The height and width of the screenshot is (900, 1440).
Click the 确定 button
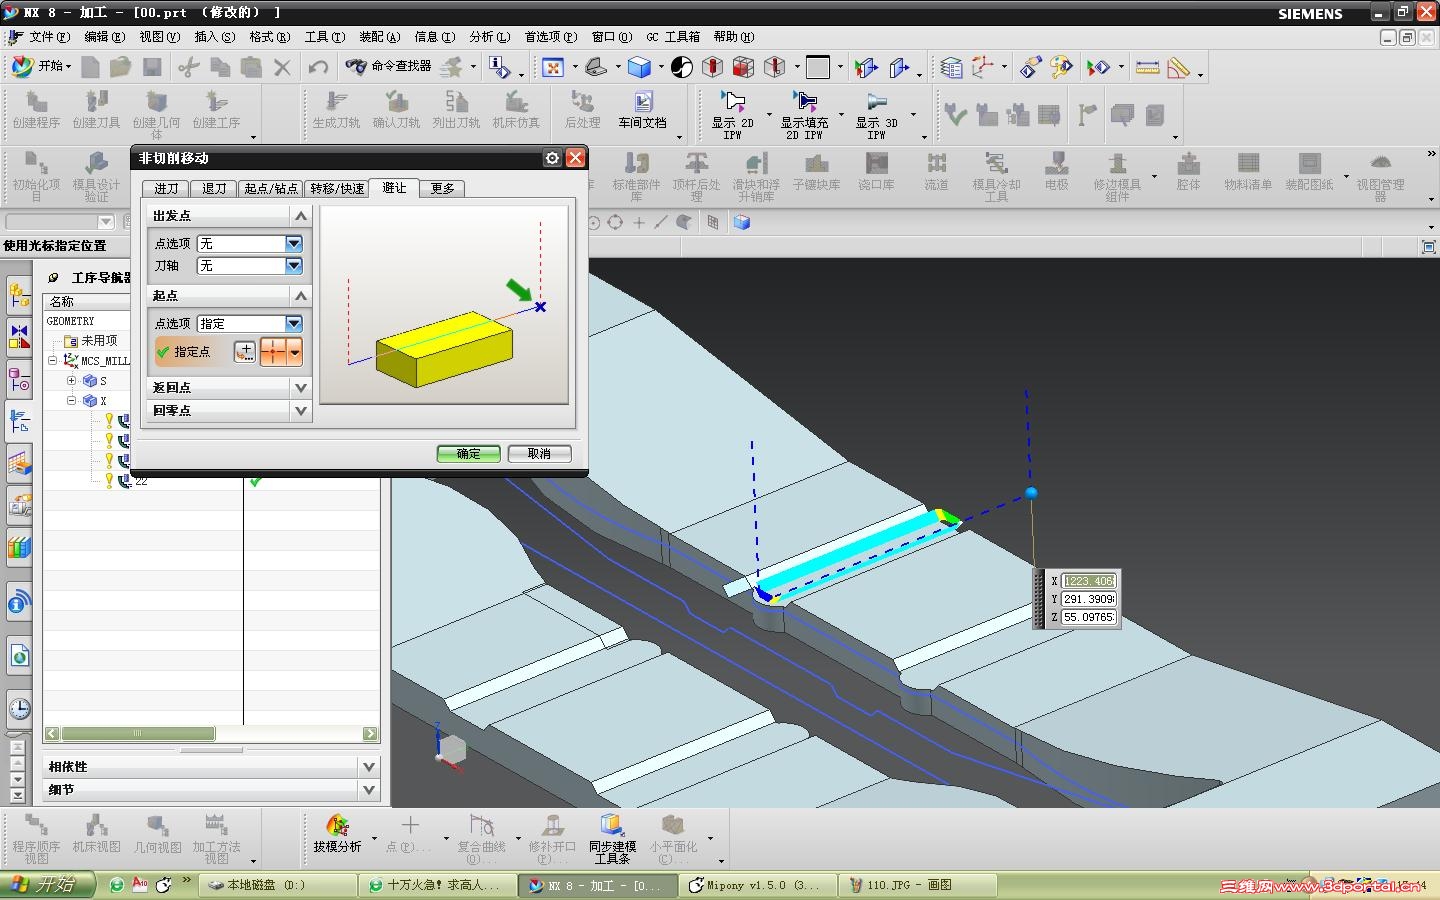click(468, 453)
